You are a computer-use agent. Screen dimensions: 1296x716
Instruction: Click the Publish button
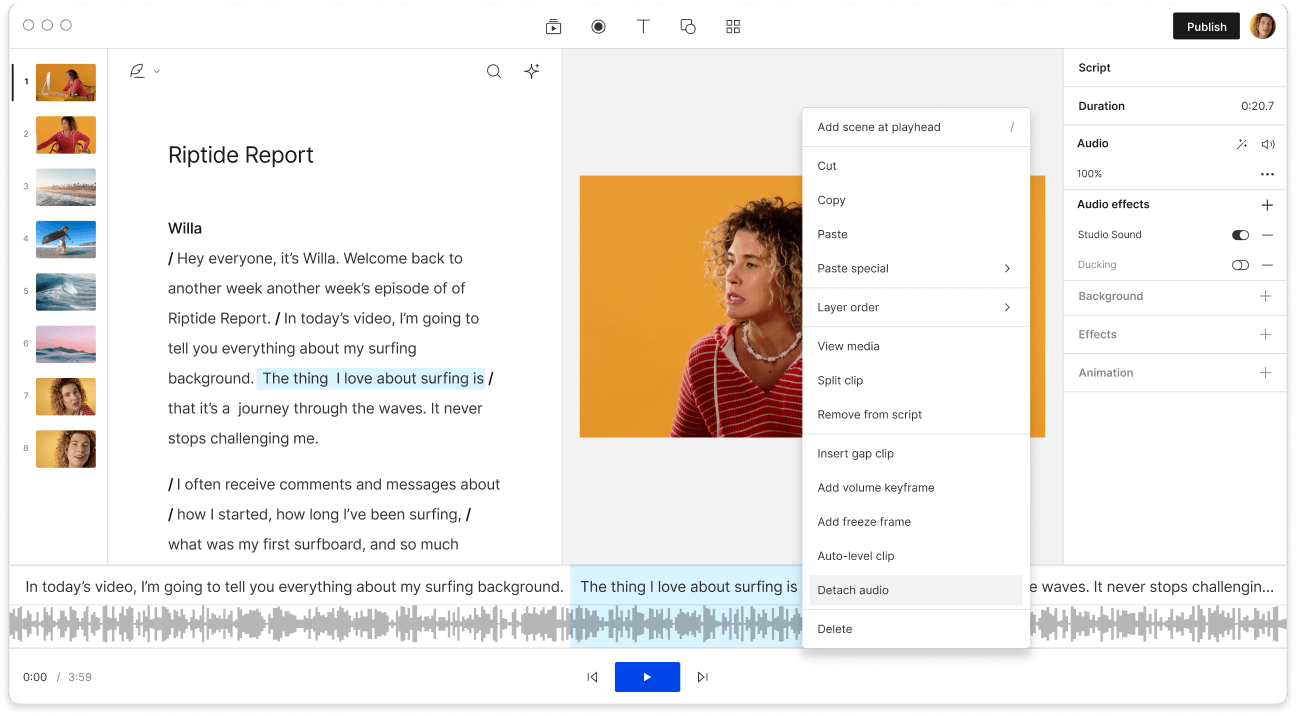pos(1206,27)
